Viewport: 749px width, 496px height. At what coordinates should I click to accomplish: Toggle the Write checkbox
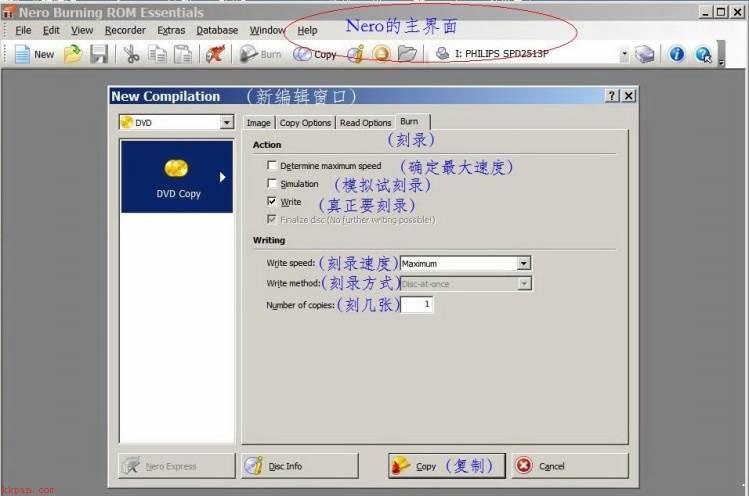271,201
